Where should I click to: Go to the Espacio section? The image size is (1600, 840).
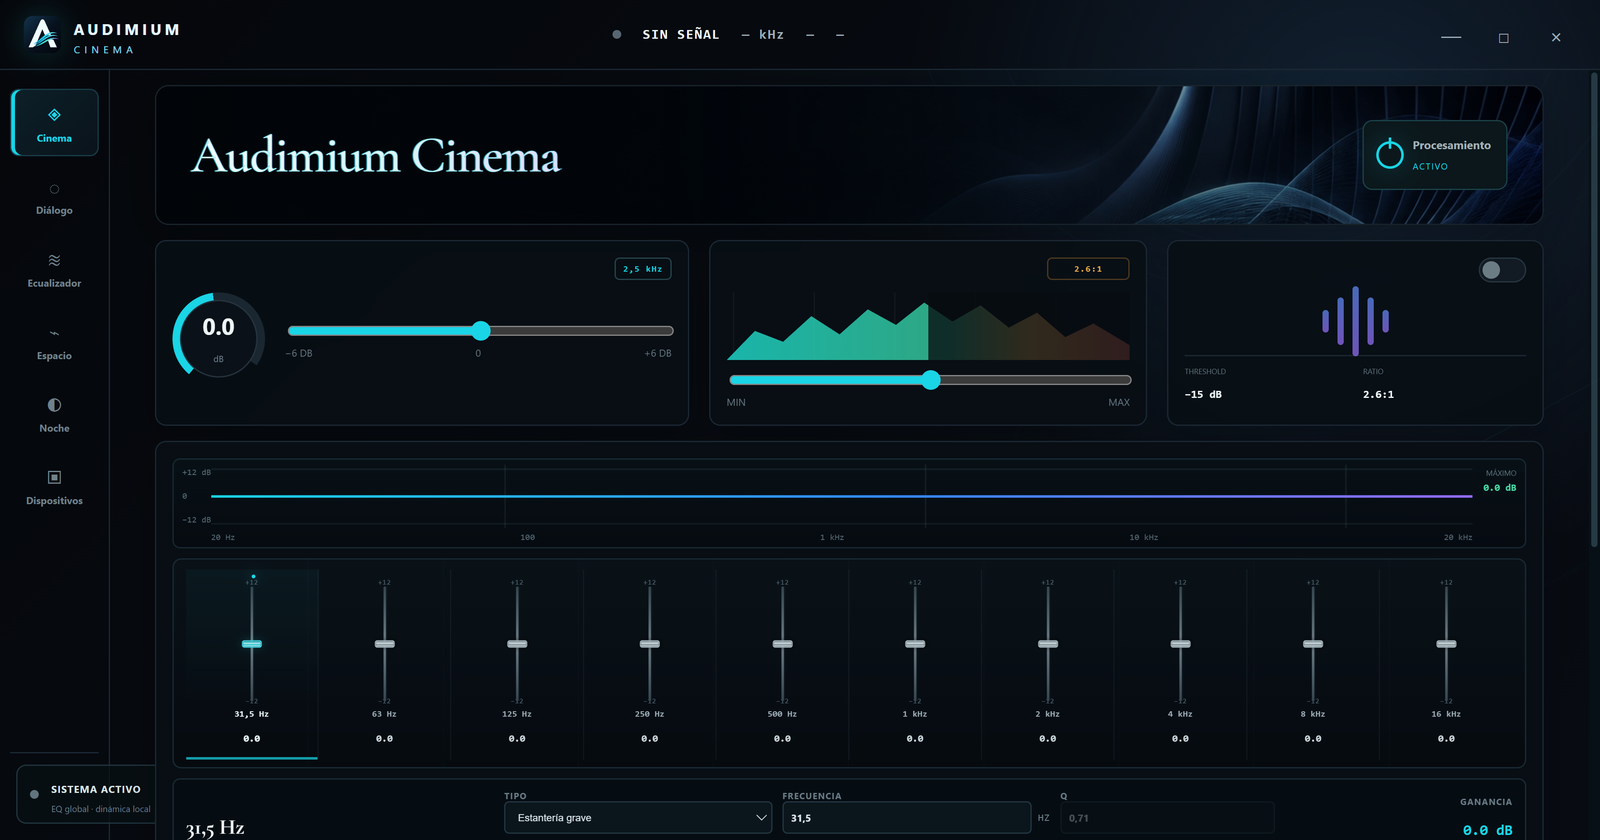click(54, 344)
